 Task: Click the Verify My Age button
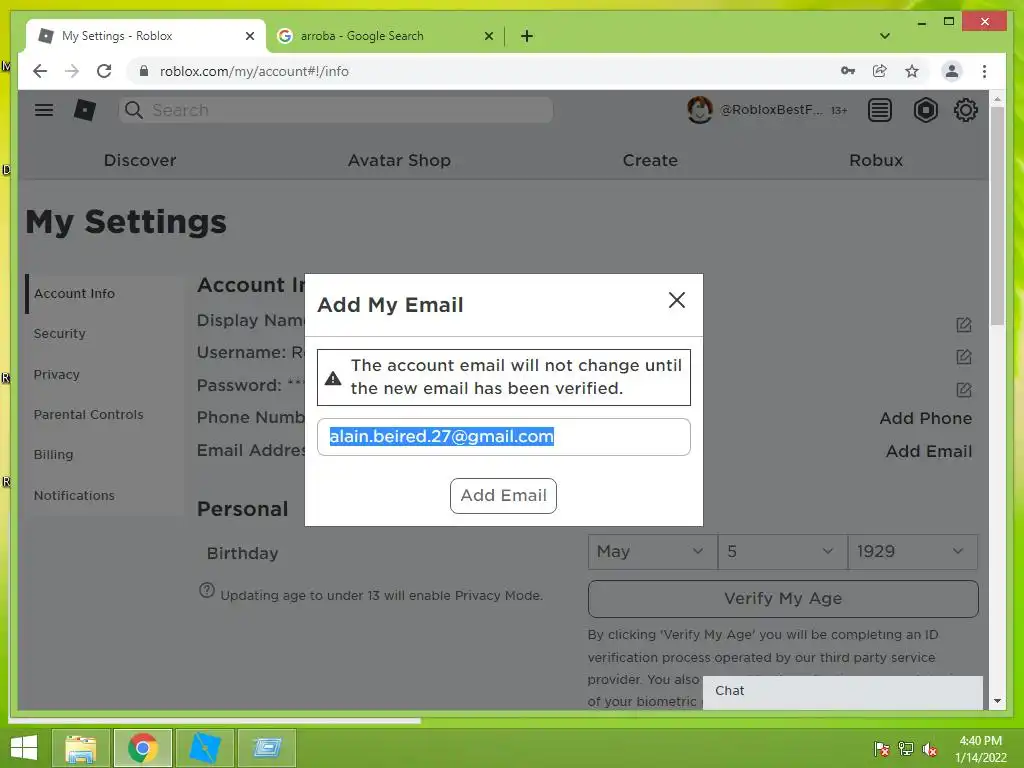tap(783, 599)
